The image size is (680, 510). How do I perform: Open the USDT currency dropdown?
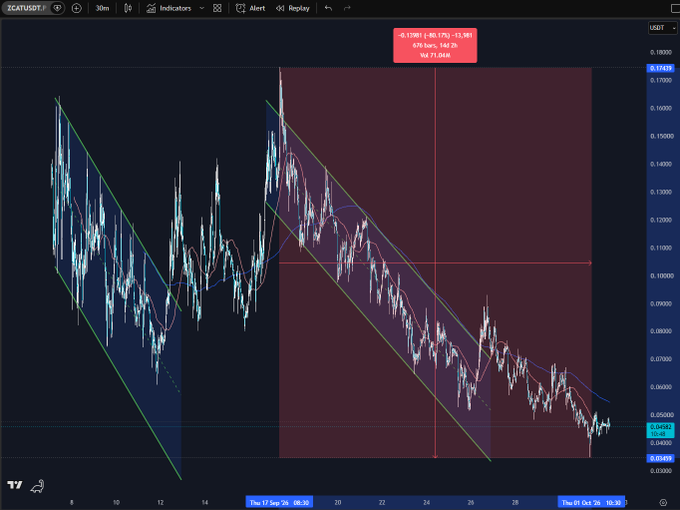pos(662,28)
